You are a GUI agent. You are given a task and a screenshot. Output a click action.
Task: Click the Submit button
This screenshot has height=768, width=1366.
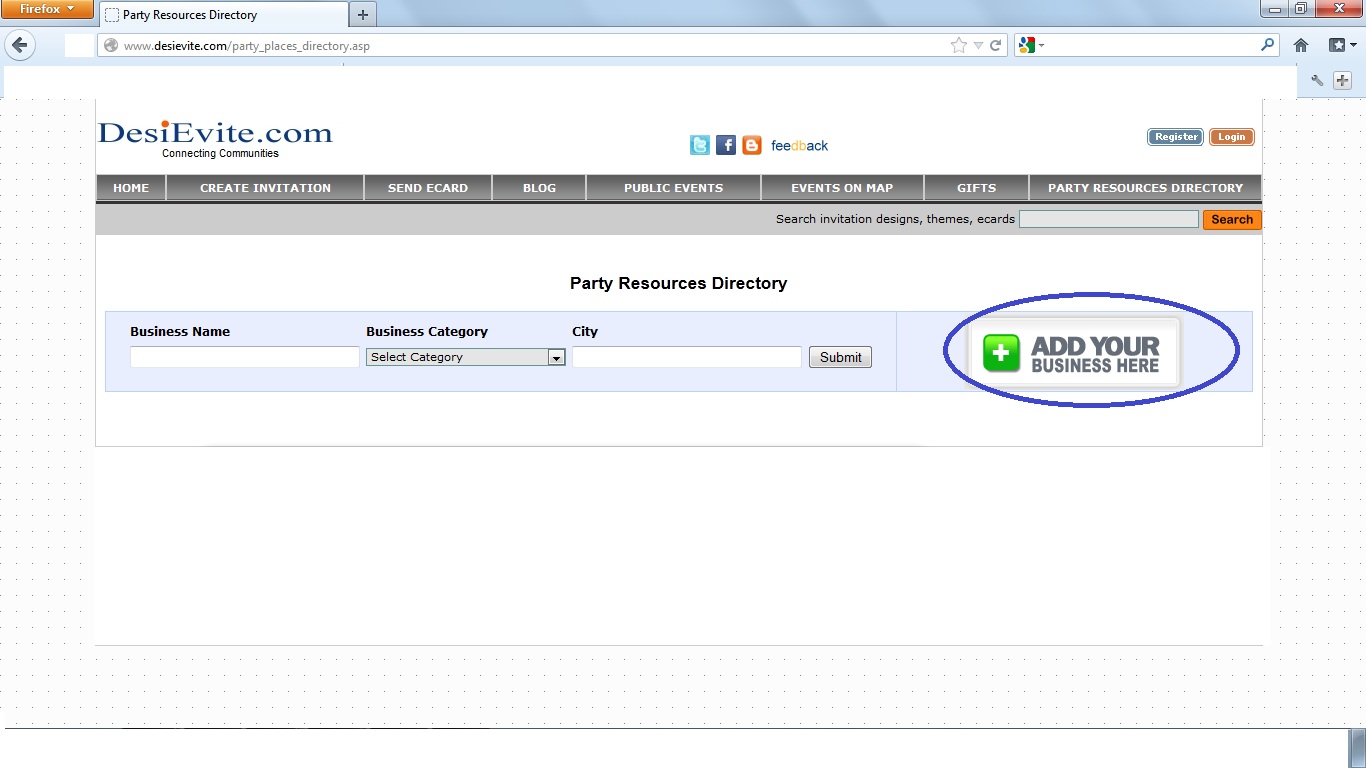point(840,357)
